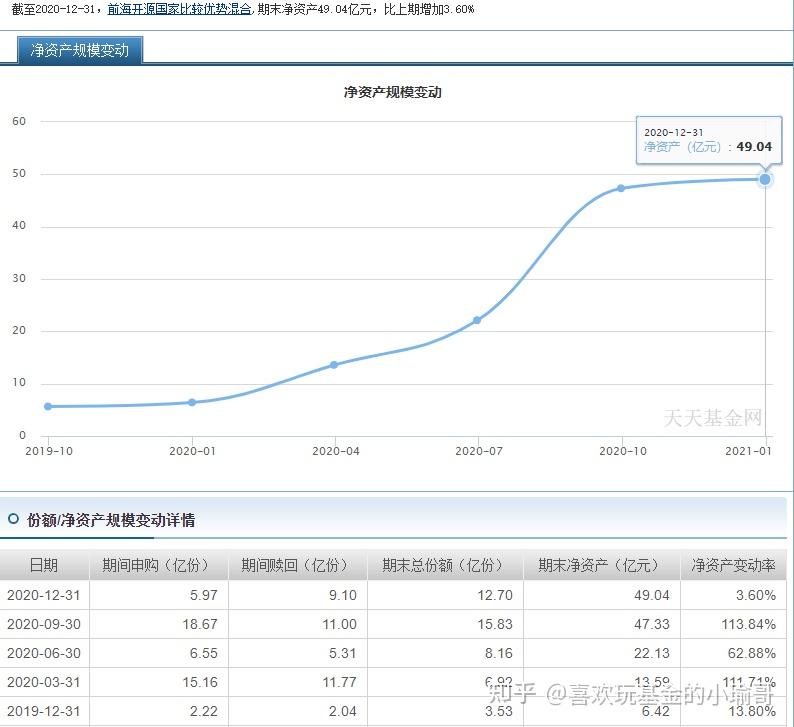The width and height of the screenshot is (794, 727).
Task: Click the 日期 column header
Action: [x=44, y=565]
